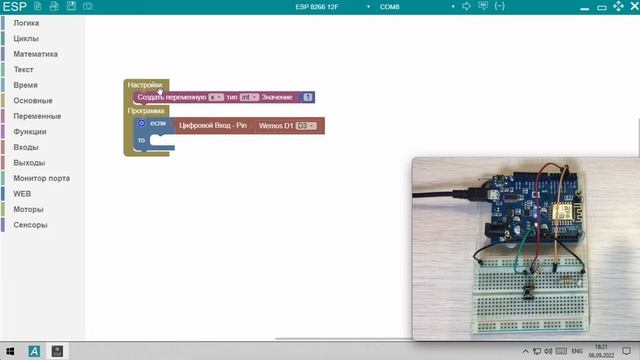Viewport: 640px width, 360px height.
Task: Select the Настройки block header
Action: pyautogui.click(x=144, y=84)
